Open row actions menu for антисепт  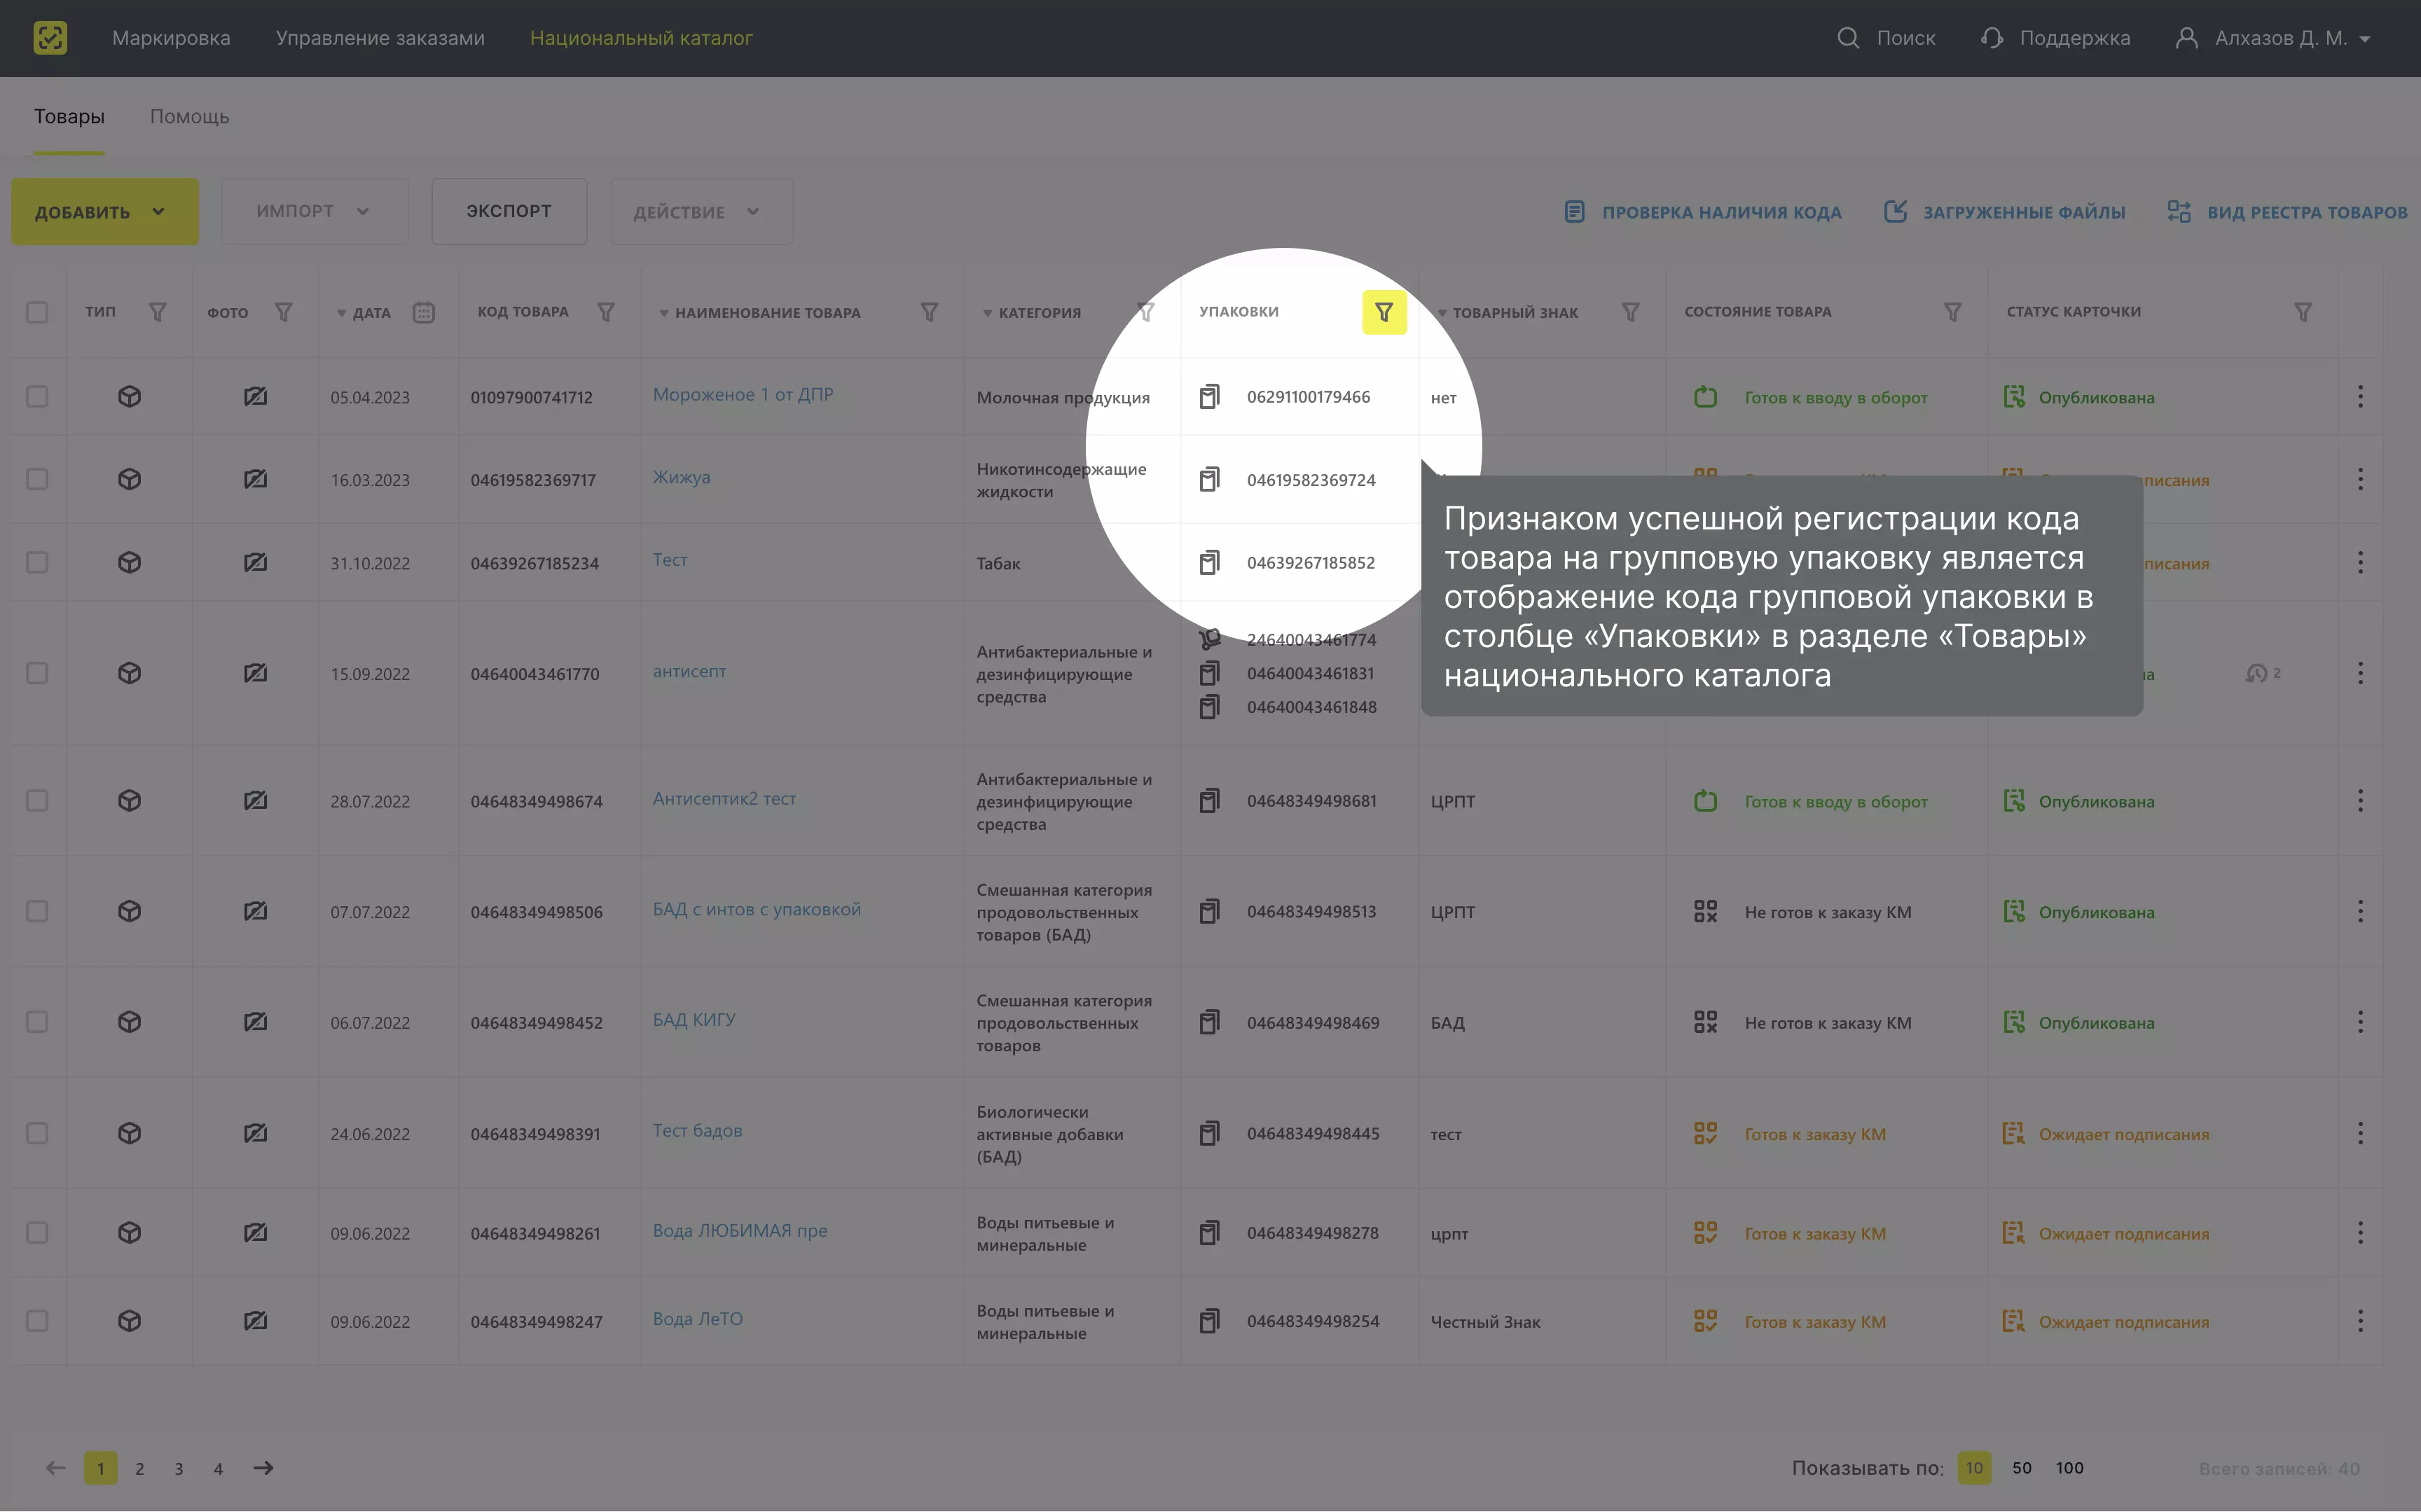coord(2360,673)
